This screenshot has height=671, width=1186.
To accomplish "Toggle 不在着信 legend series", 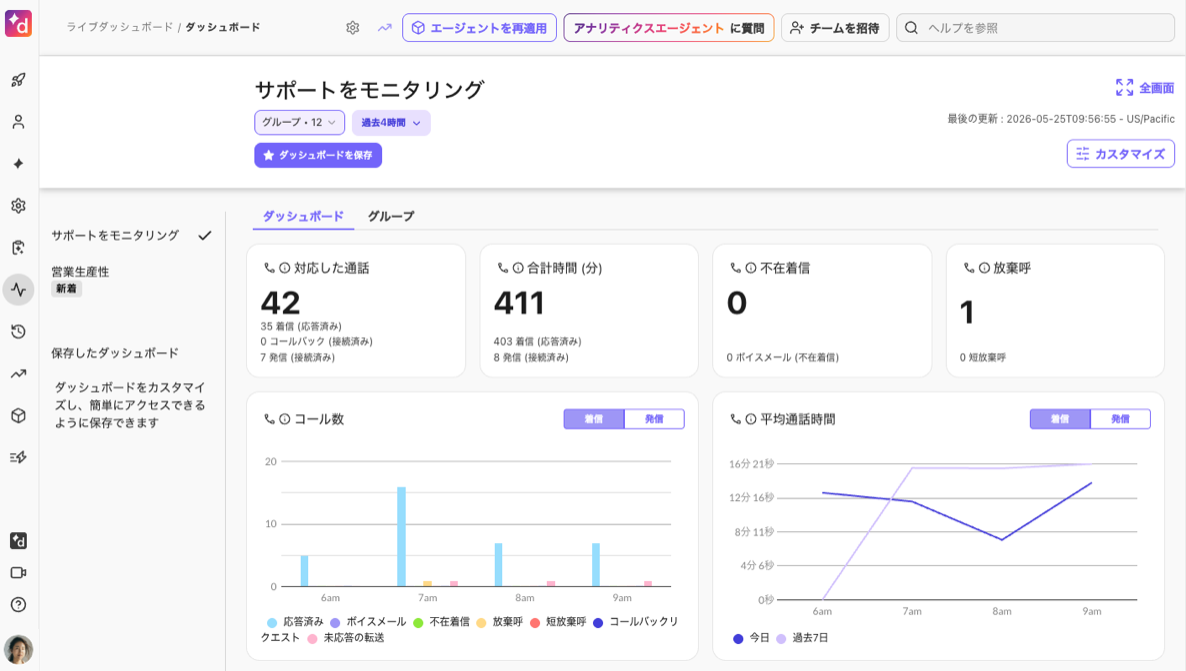I will pyautogui.click(x=442, y=622).
